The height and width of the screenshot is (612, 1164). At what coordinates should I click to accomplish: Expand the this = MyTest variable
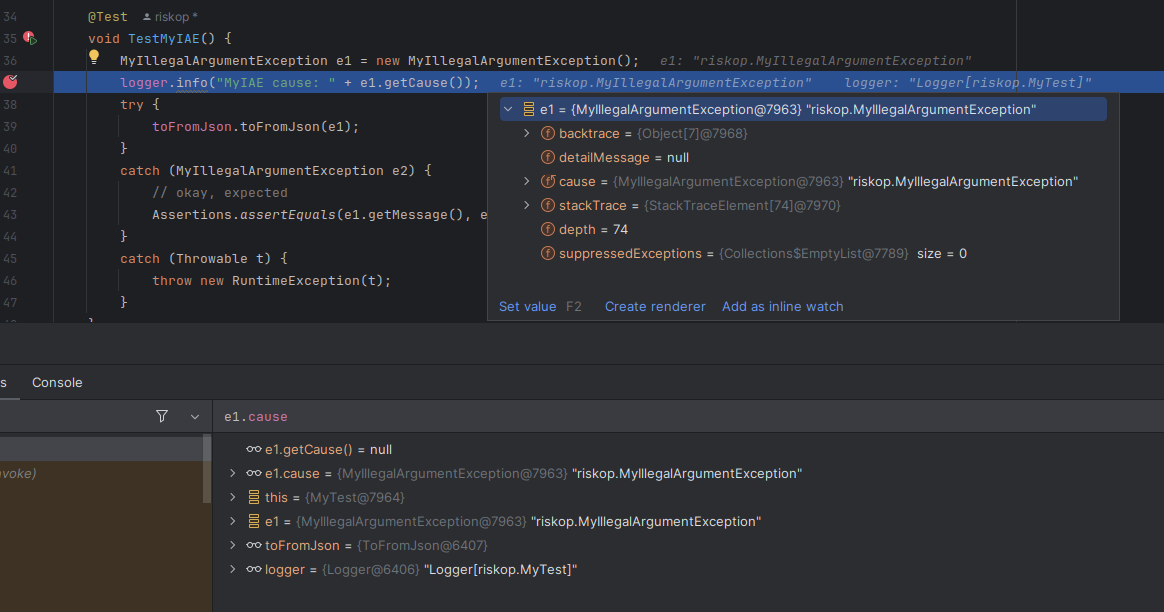233,497
